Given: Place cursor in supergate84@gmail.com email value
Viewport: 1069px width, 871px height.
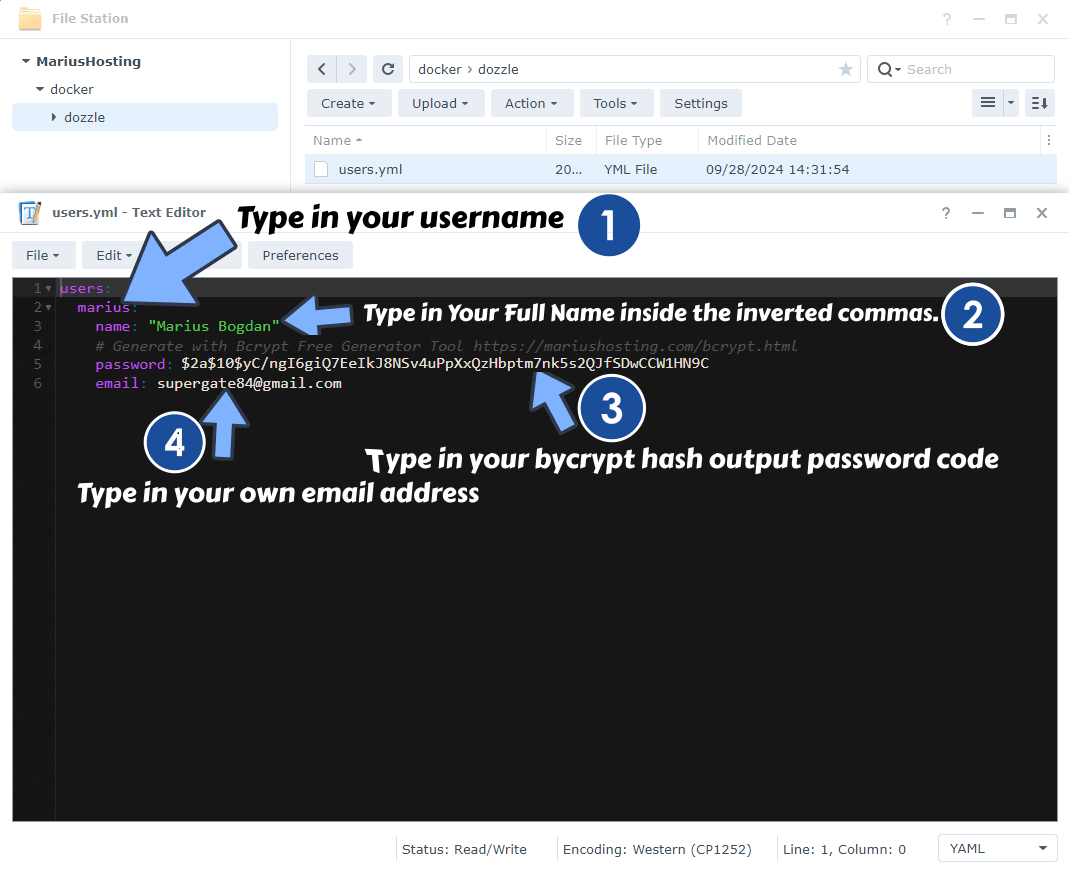Looking at the screenshot, I should coord(249,383).
